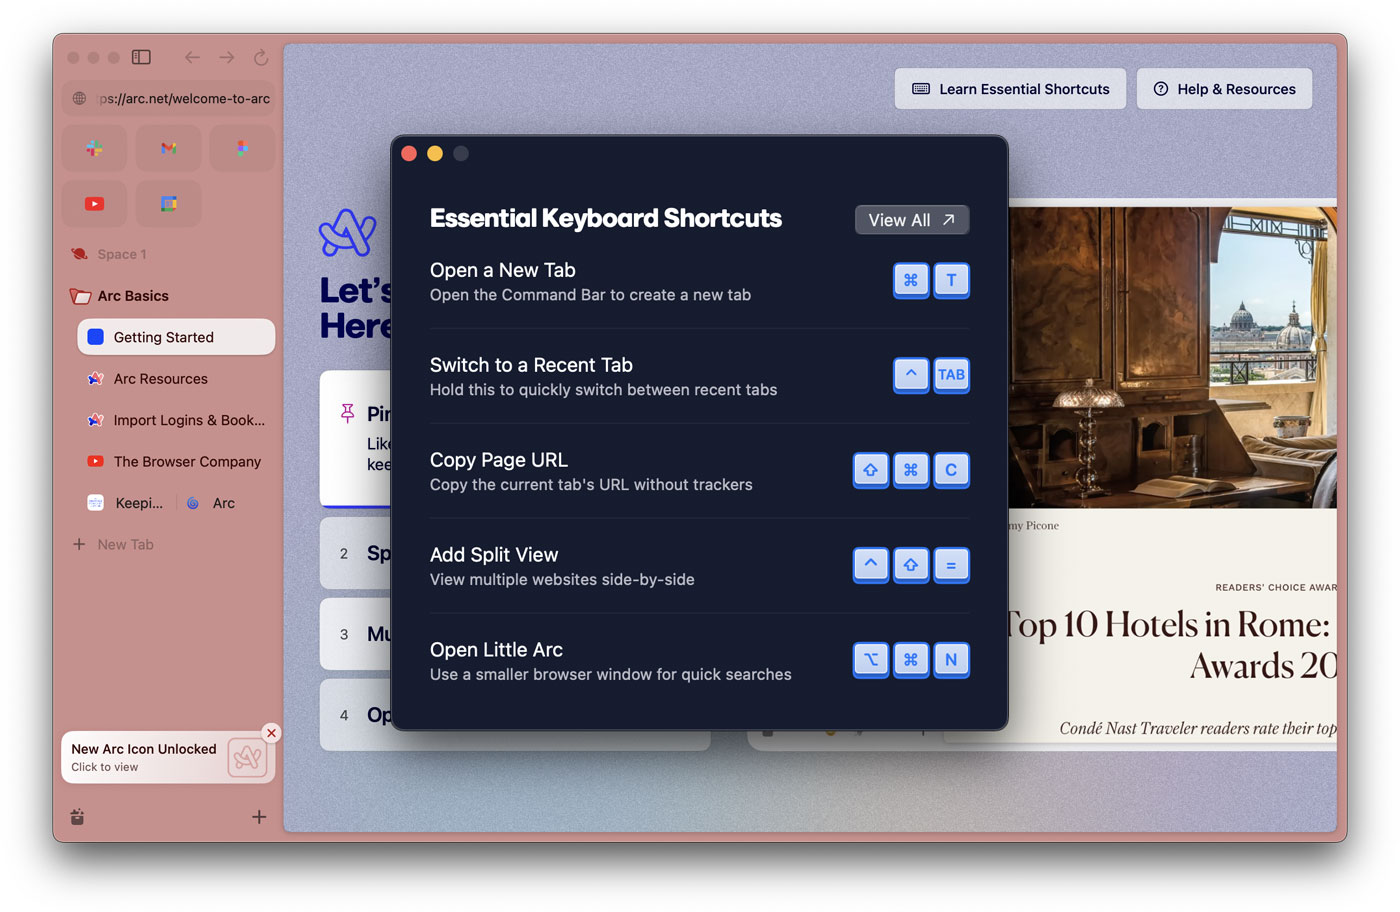The width and height of the screenshot is (1400, 912).
Task: Click the plus icon at the sidebar bottom
Action: (259, 817)
